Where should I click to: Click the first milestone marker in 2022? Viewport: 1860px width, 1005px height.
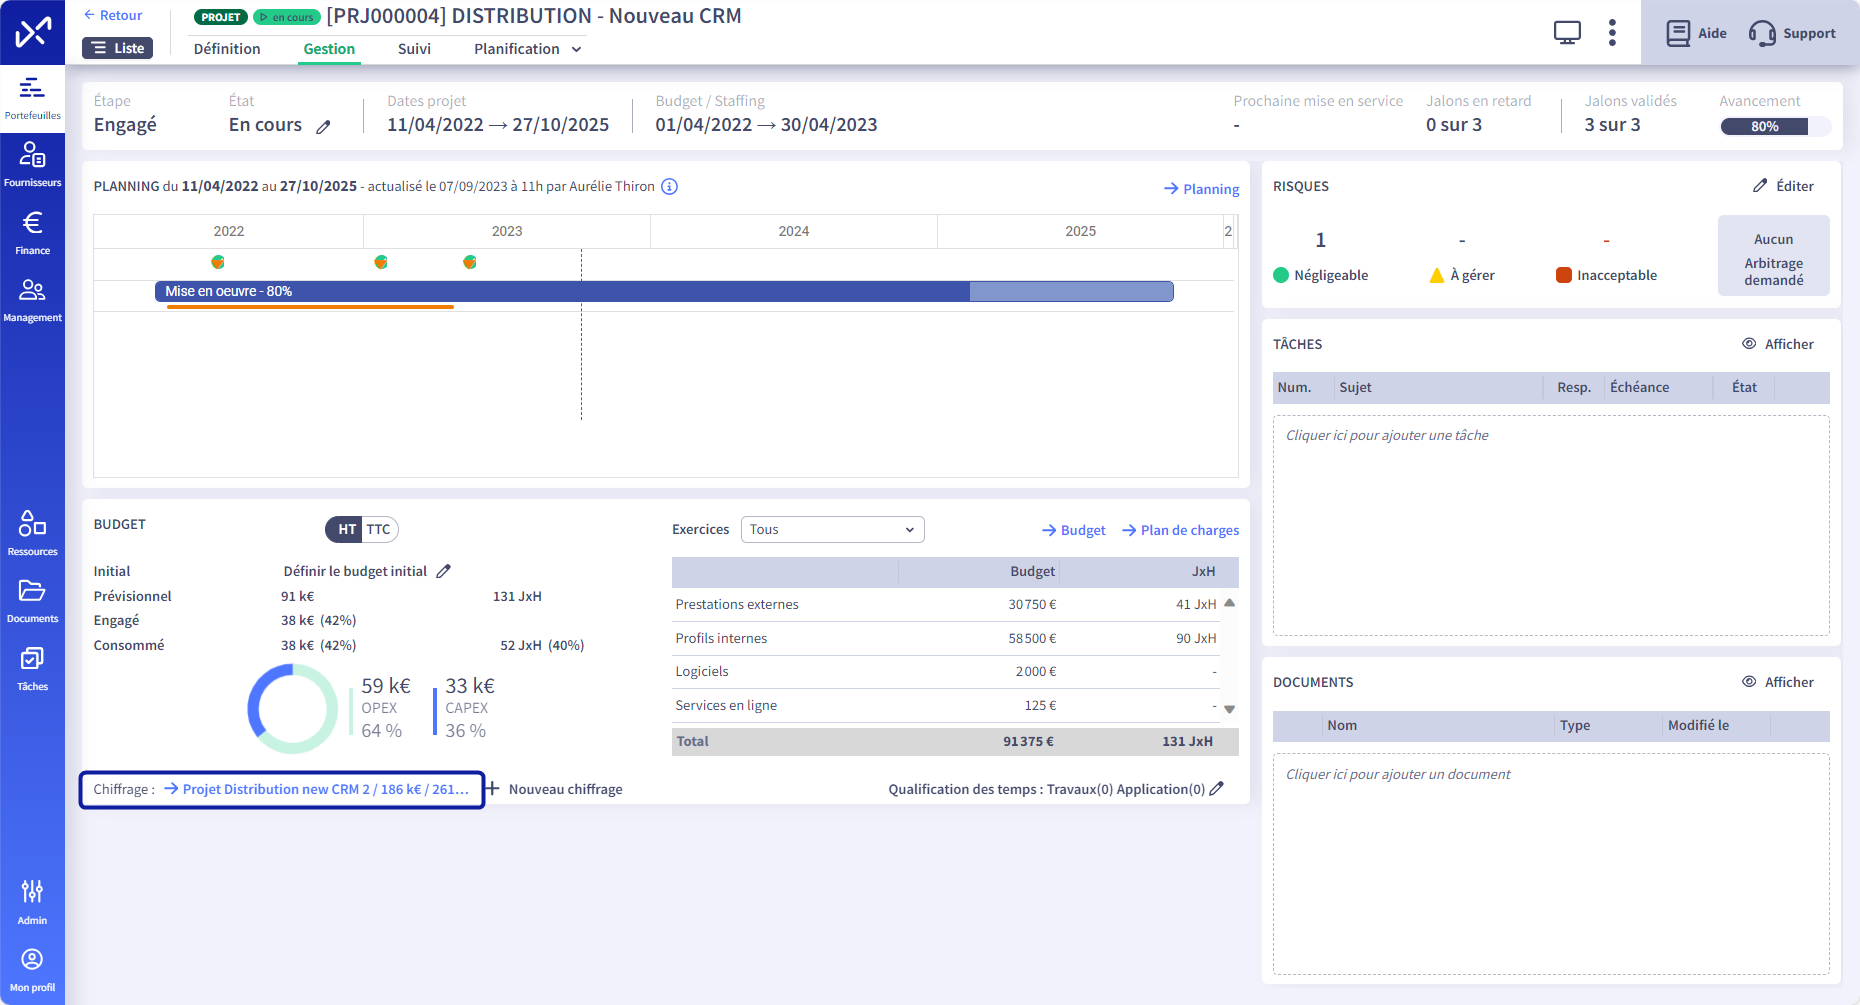218,262
